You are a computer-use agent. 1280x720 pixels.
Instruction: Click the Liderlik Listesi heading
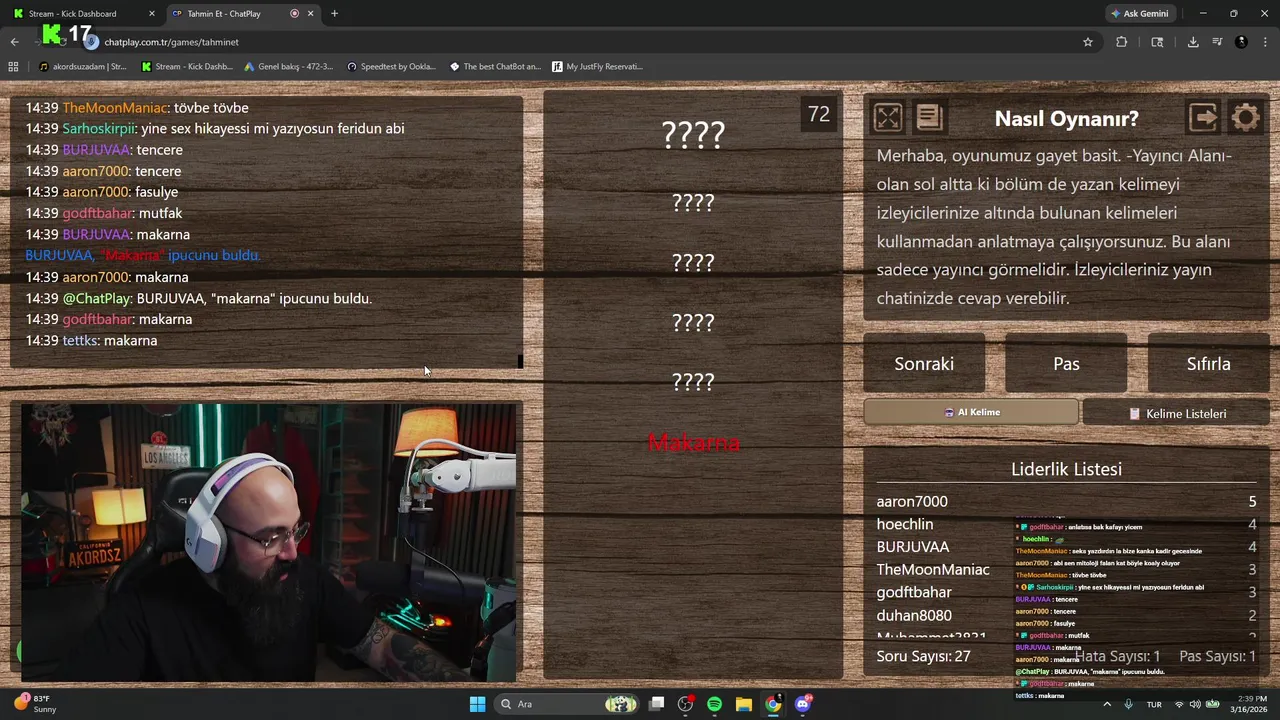1066,469
